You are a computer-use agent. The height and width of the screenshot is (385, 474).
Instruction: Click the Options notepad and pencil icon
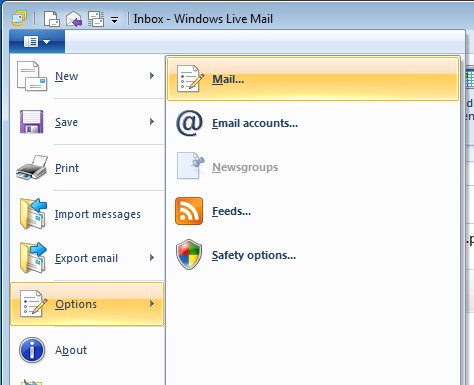pyautogui.click(x=33, y=303)
